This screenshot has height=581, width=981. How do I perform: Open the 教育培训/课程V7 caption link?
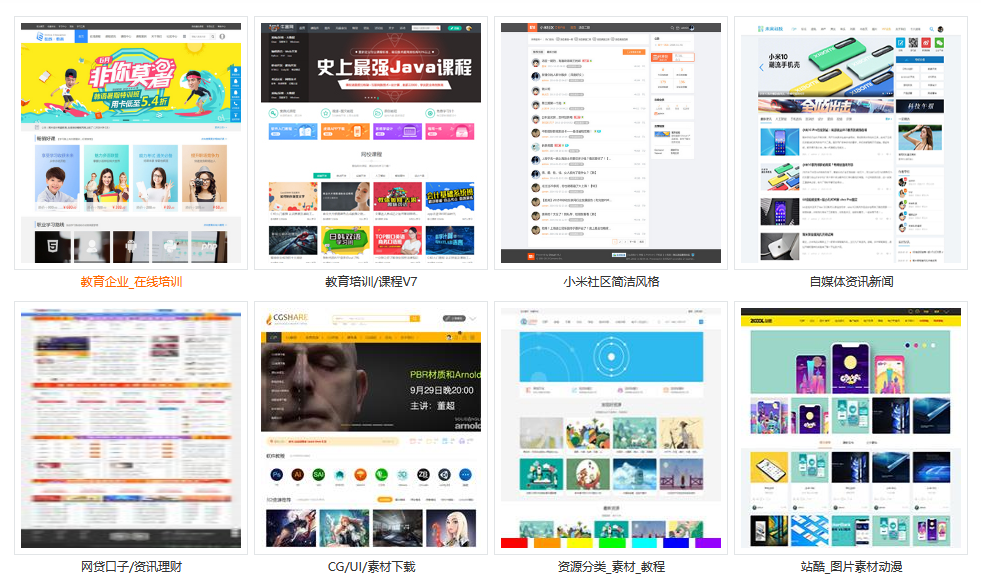371,281
